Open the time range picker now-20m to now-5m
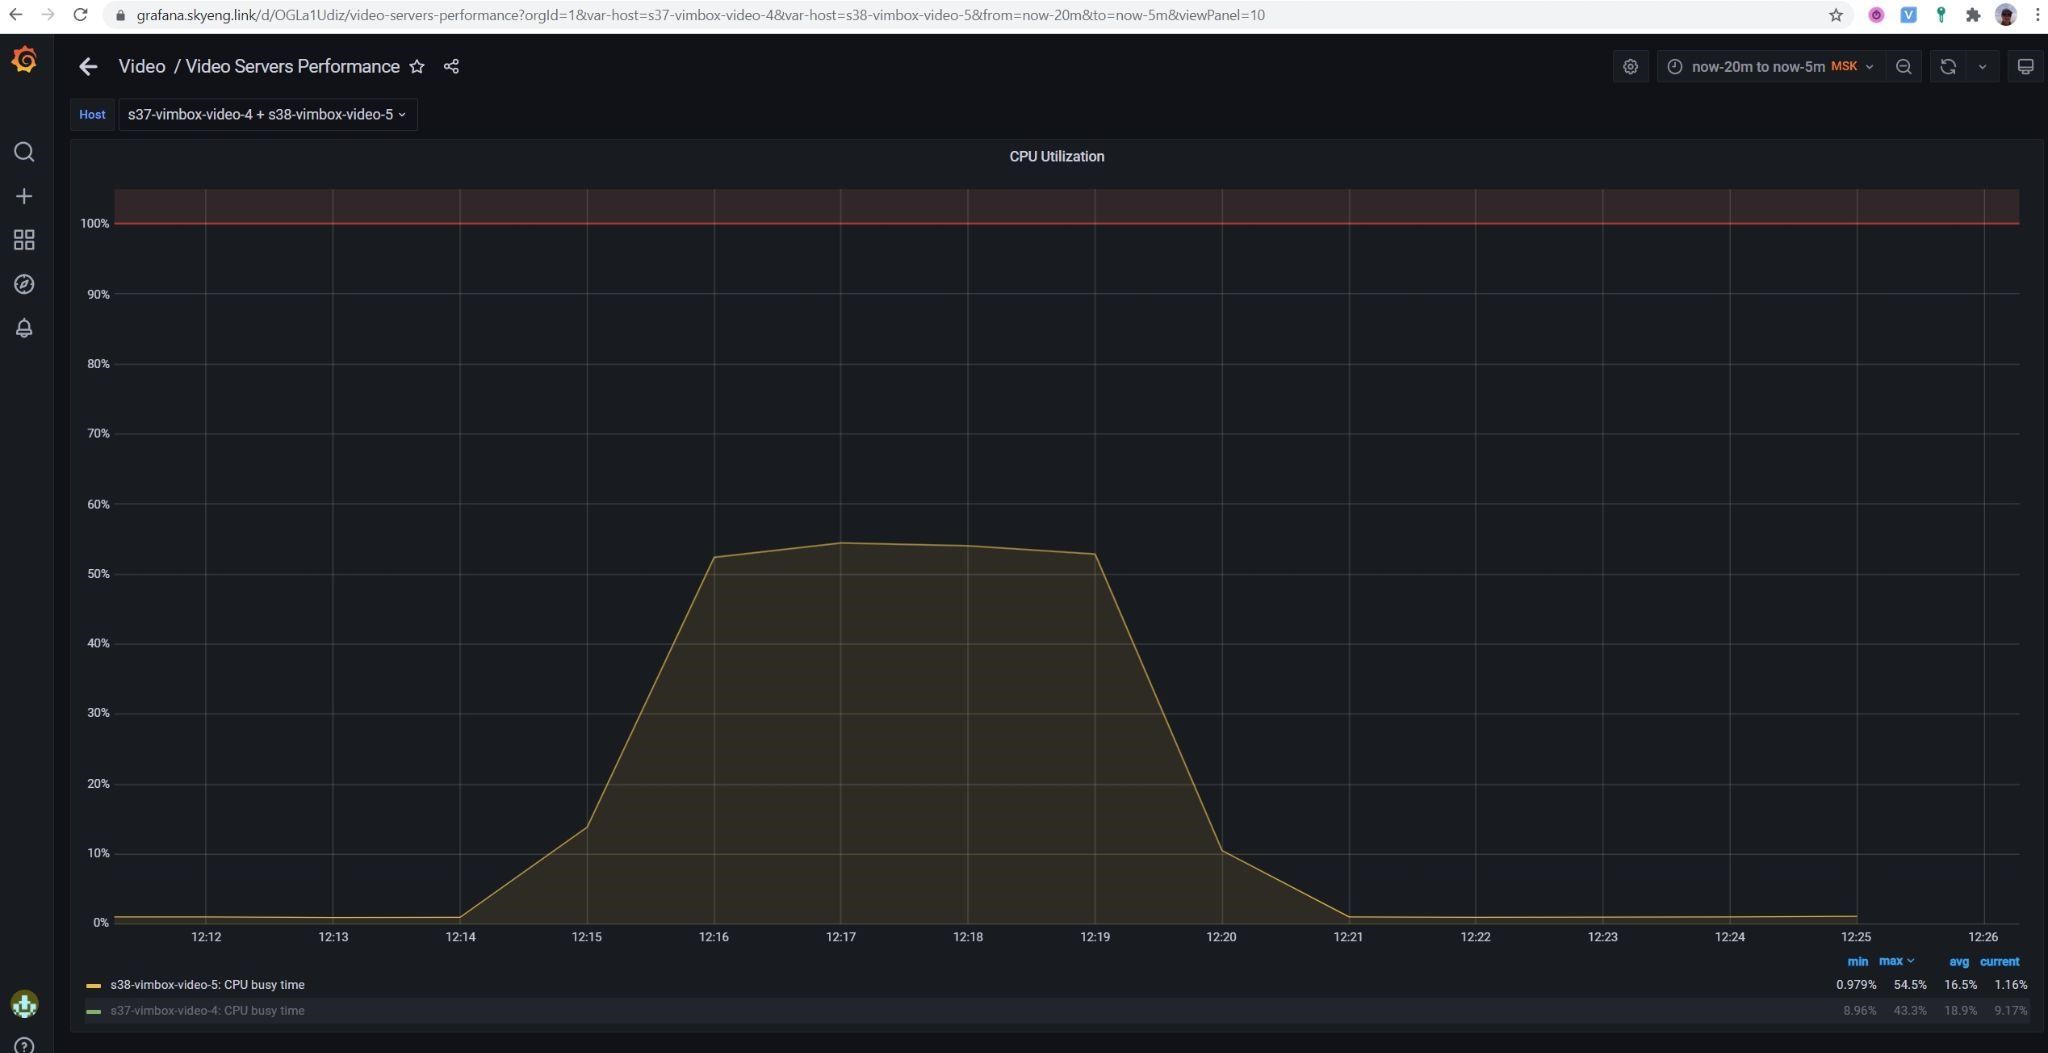Screen dimensions: 2048x1053 pyautogui.click(x=1770, y=66)
